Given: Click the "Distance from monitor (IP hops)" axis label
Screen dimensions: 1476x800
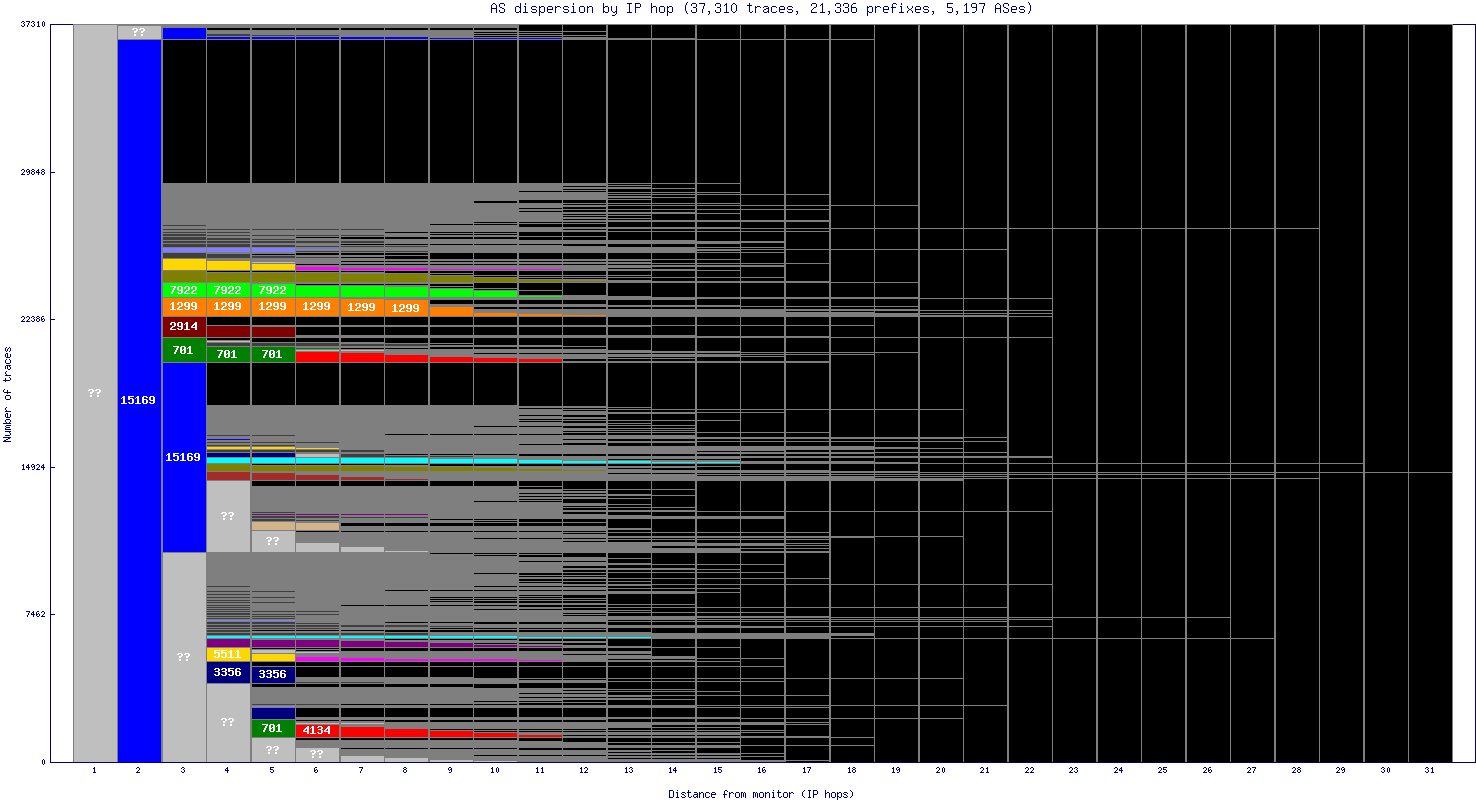Looking at the screenshot, I should click(761, 794).
